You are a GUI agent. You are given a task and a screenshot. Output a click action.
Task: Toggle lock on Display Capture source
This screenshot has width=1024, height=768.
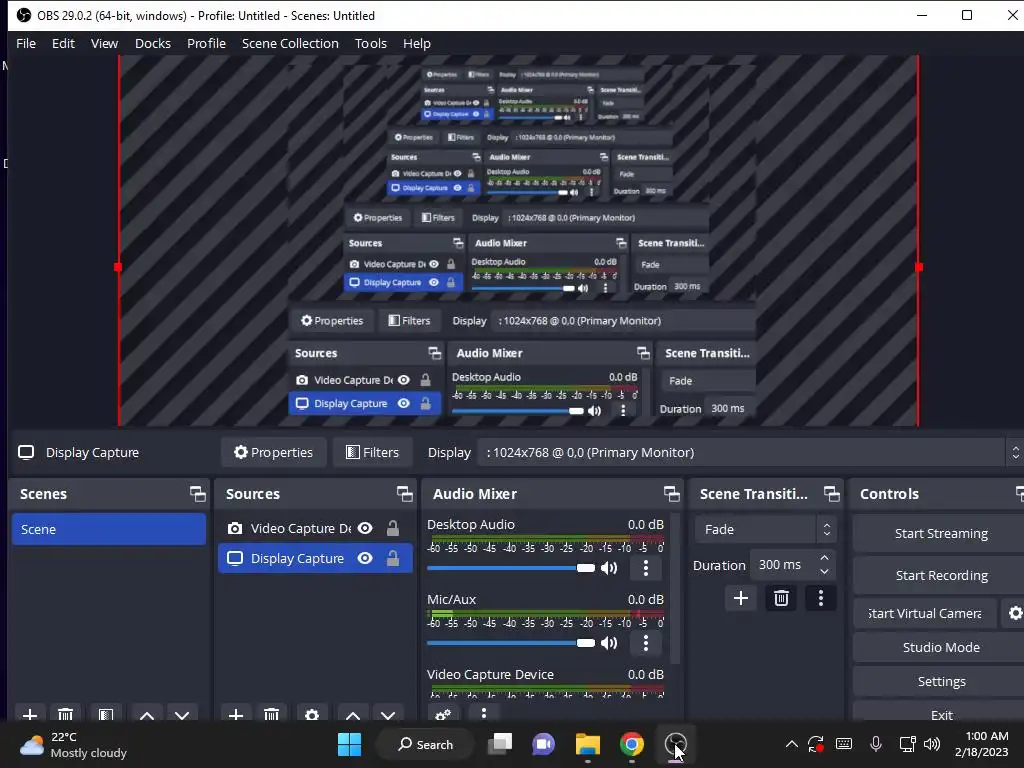tap(392, 558)
